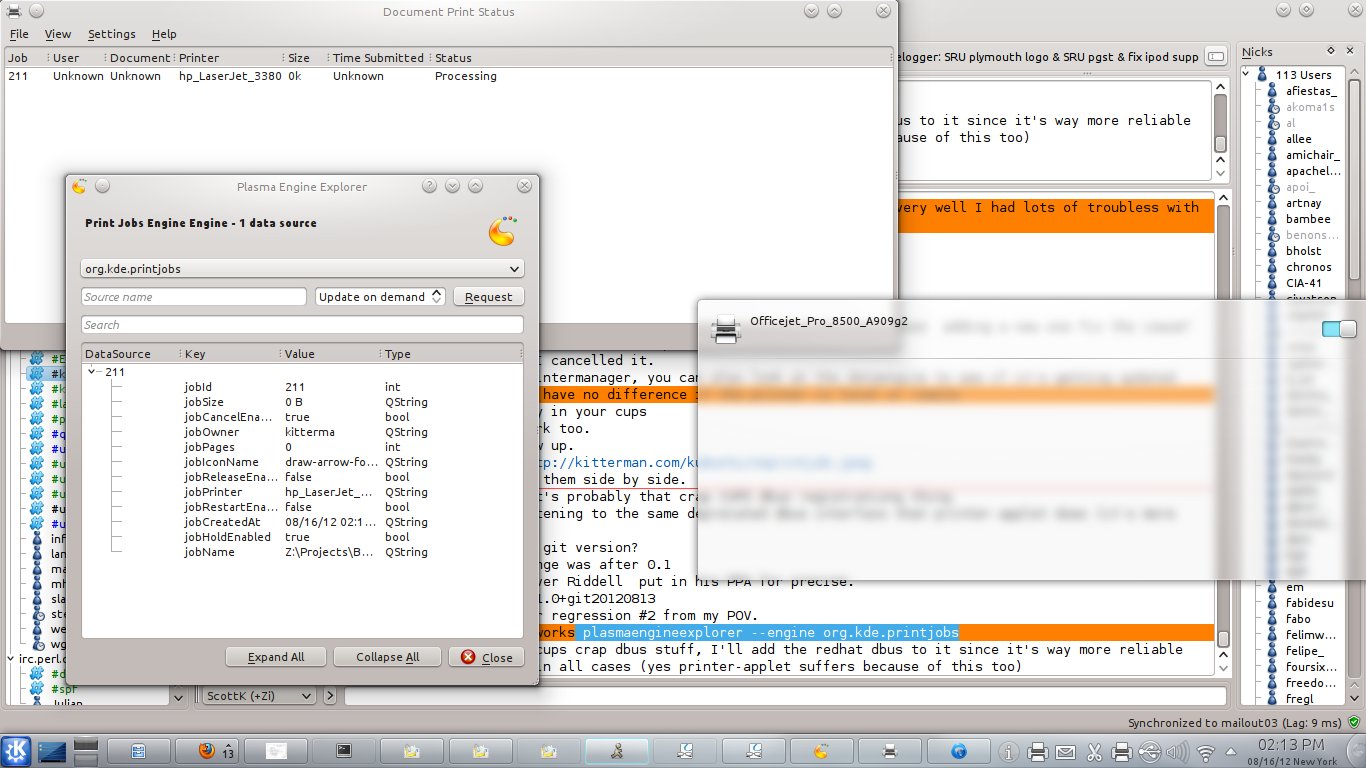1366x768 pixels.
Task: Close the Nicks panel
Action: 1351,51
